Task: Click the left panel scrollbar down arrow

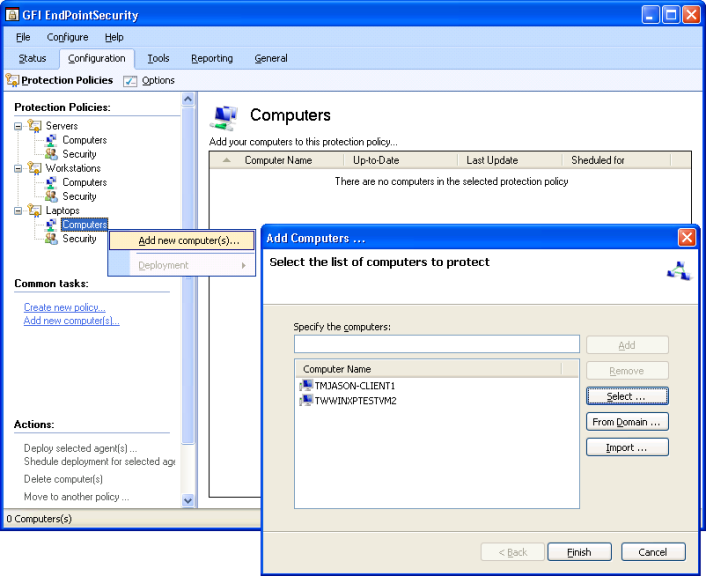Action: (188, 500)
